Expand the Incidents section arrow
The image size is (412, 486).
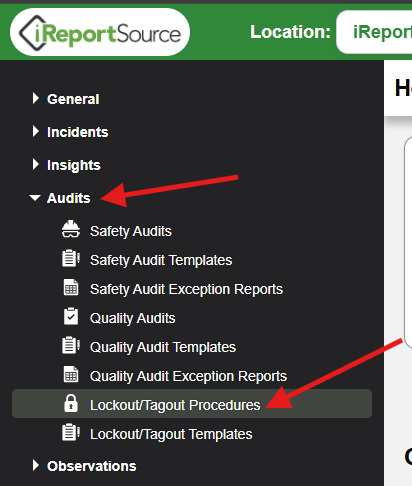36,131
